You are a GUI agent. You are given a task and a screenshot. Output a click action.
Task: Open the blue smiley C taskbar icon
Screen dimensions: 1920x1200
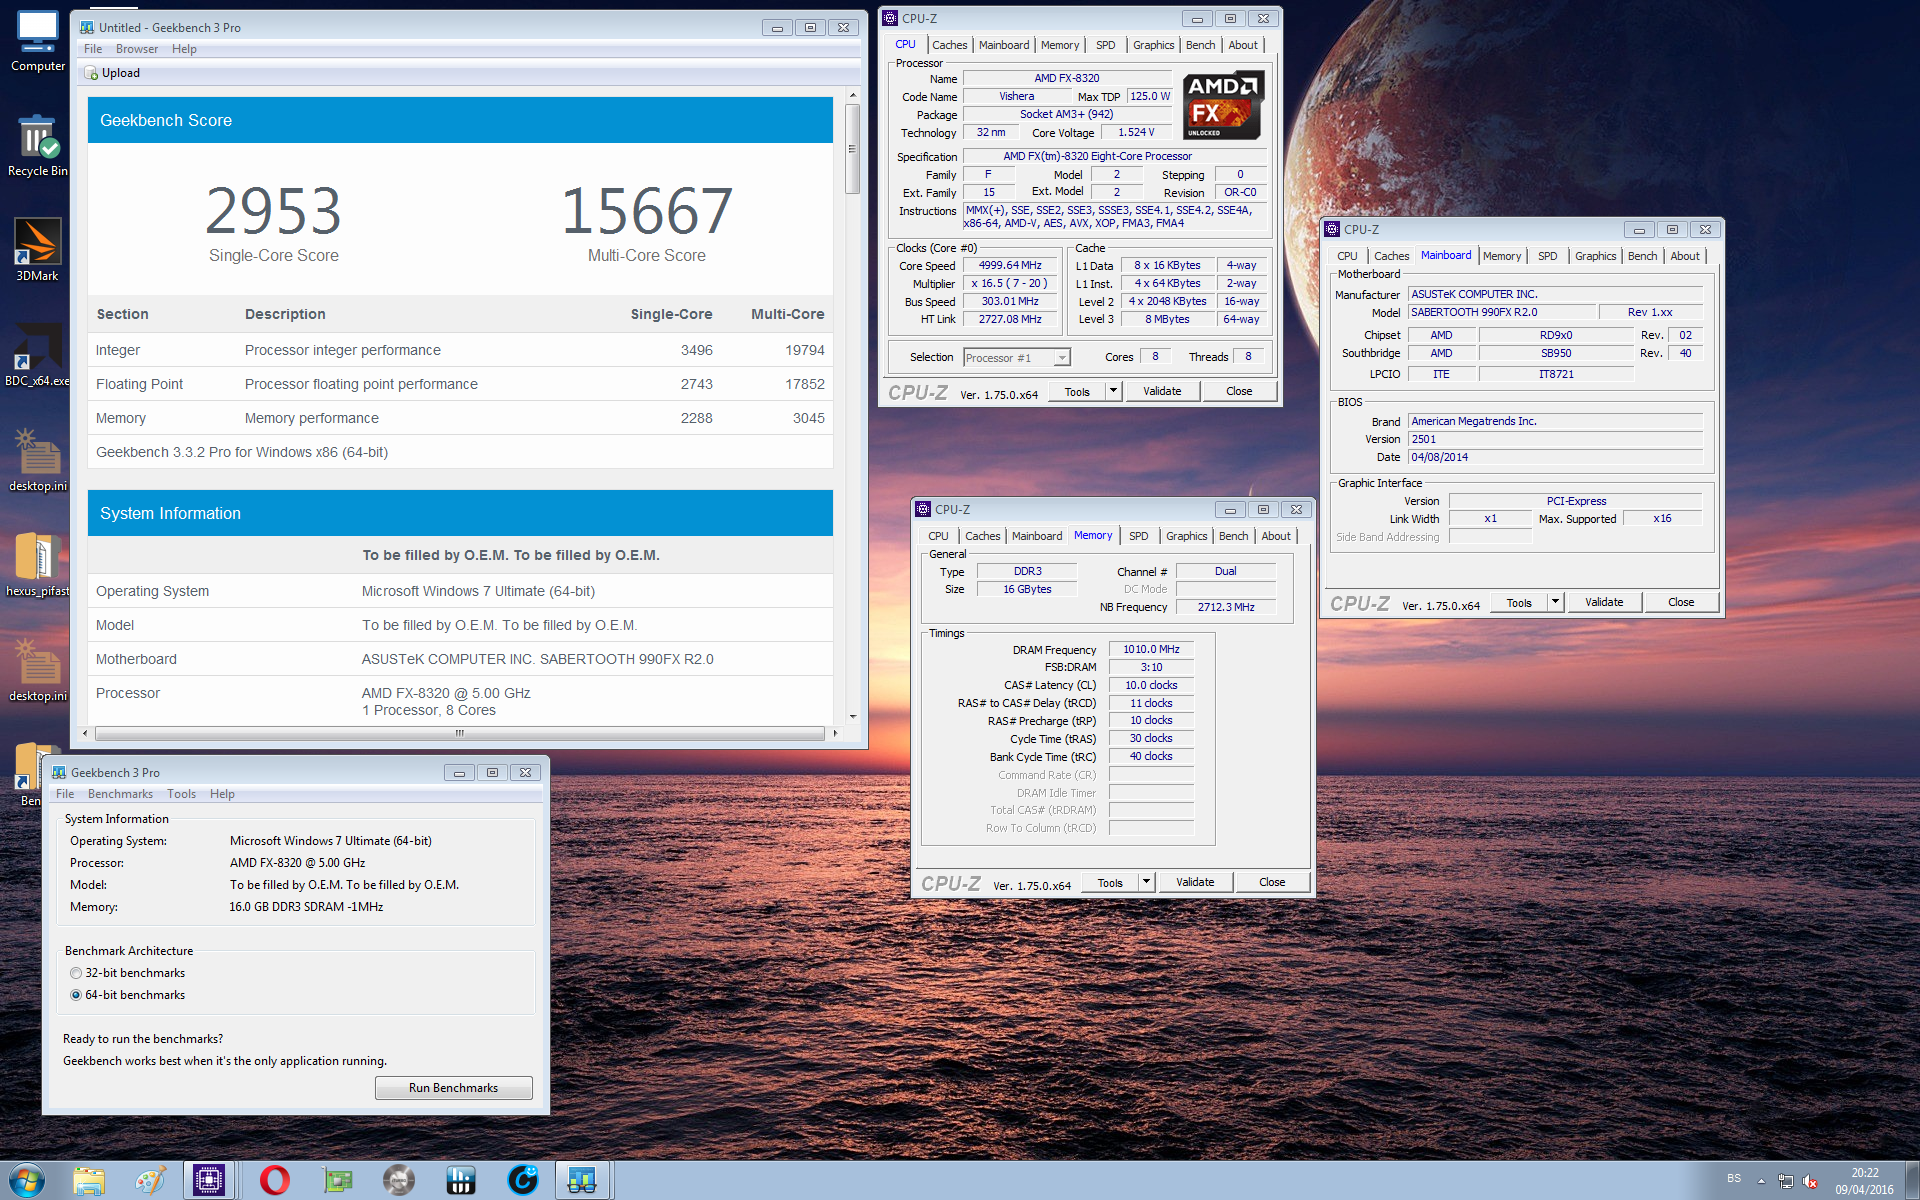pyautogui.click(x=523, y=1181)
